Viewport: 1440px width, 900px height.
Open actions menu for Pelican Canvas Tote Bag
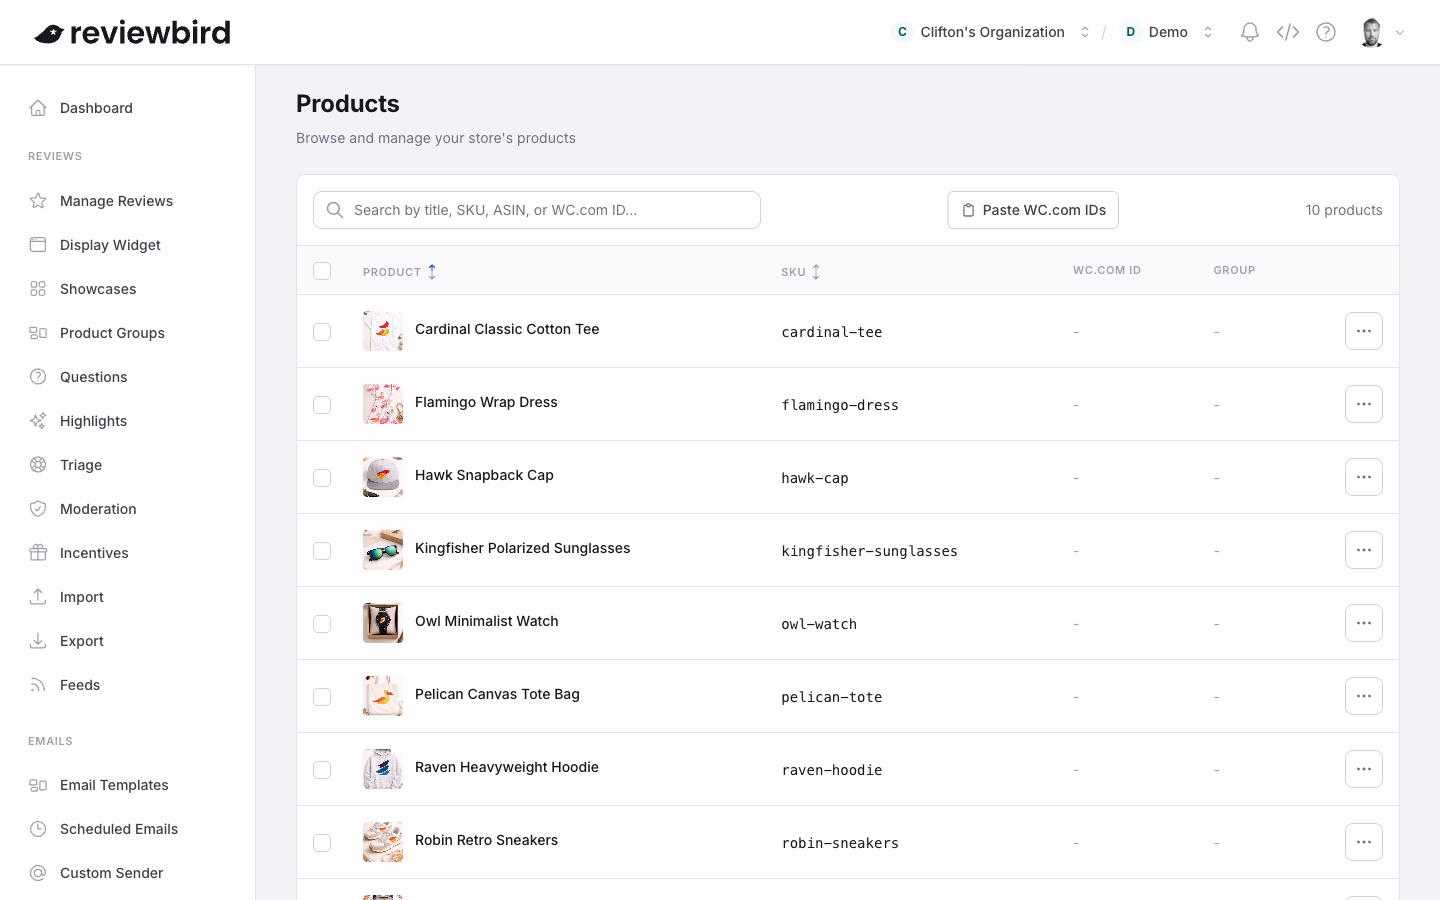1364,696
